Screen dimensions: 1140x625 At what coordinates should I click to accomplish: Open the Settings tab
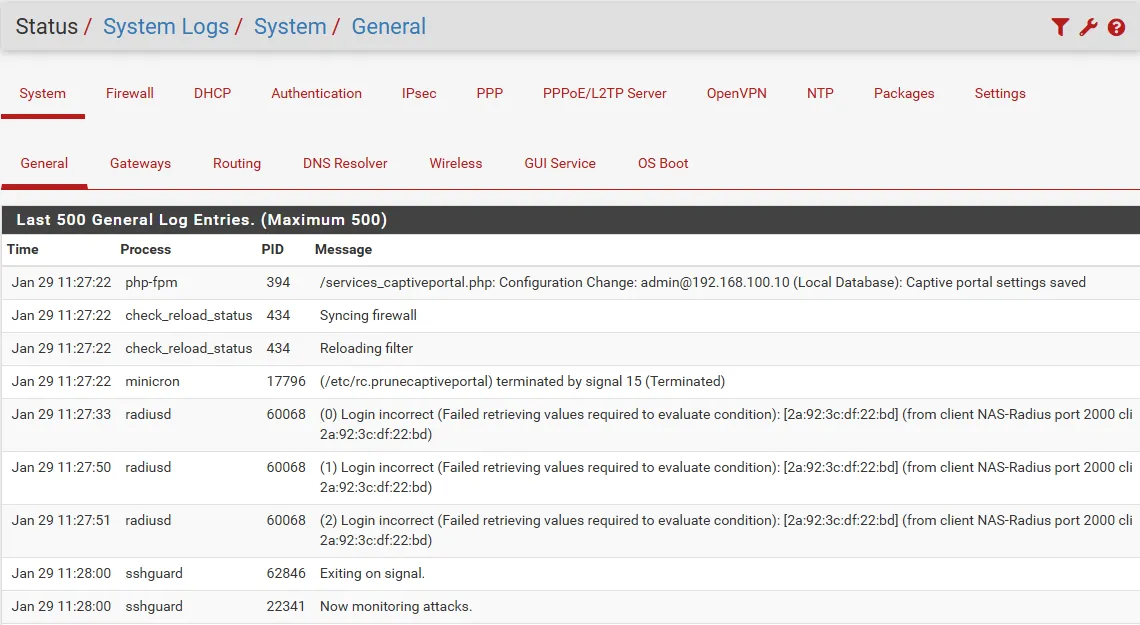(1000, 93)
